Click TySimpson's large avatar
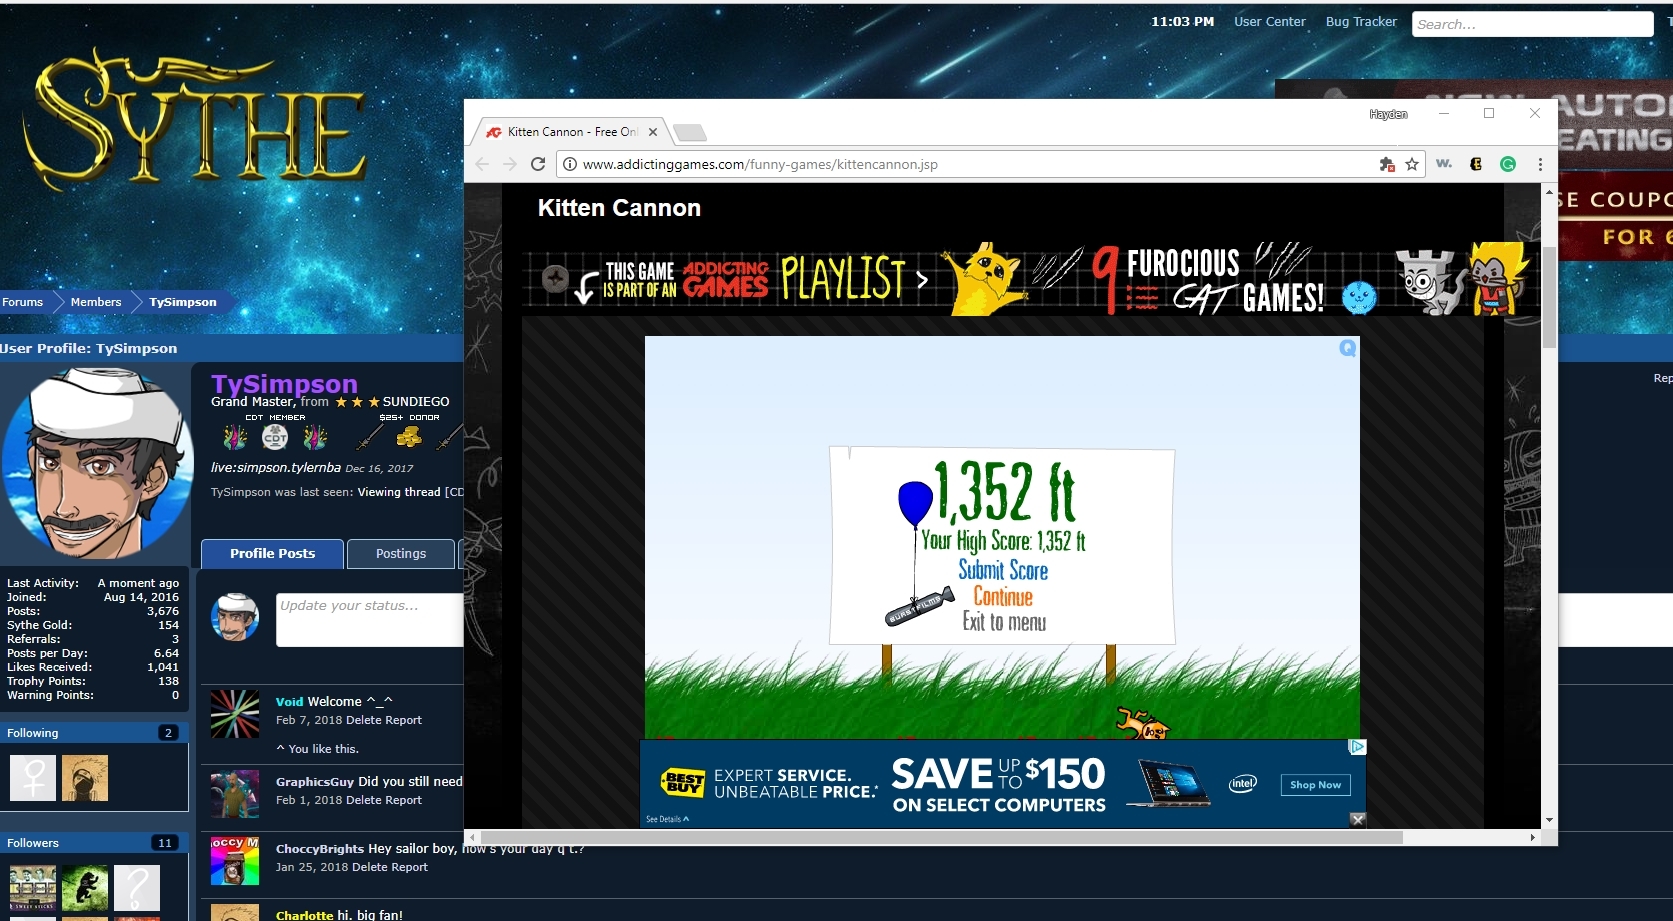 97,463
